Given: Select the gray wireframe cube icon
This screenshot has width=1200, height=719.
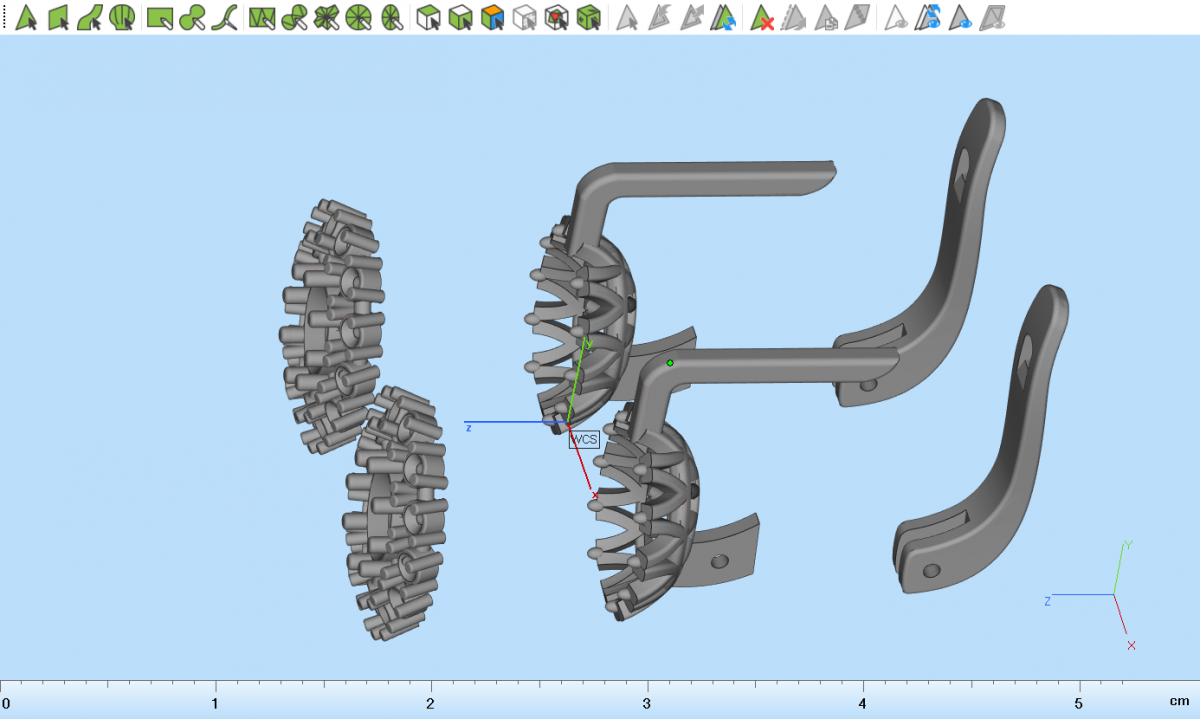Looking at the screenshot, I should click(x=524, y=17).
